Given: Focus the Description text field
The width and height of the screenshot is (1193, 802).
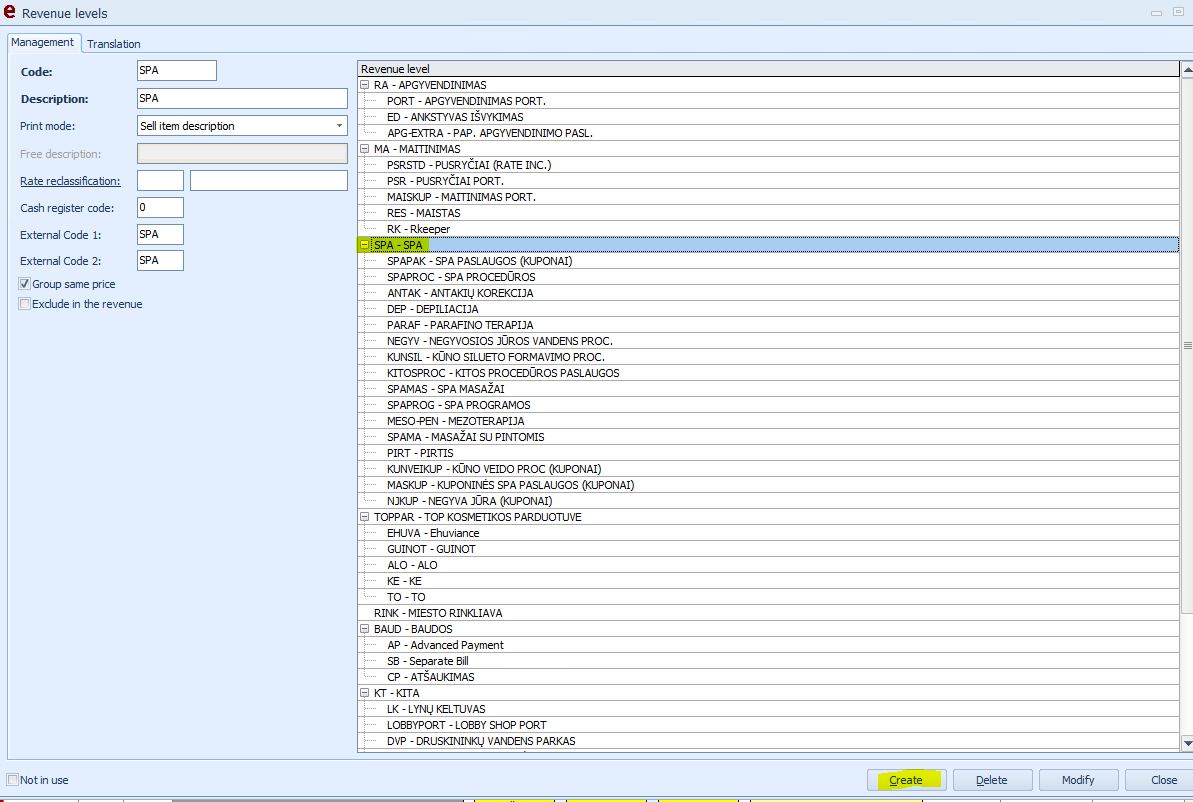Looking at the screenshot, I should [242, 98].
